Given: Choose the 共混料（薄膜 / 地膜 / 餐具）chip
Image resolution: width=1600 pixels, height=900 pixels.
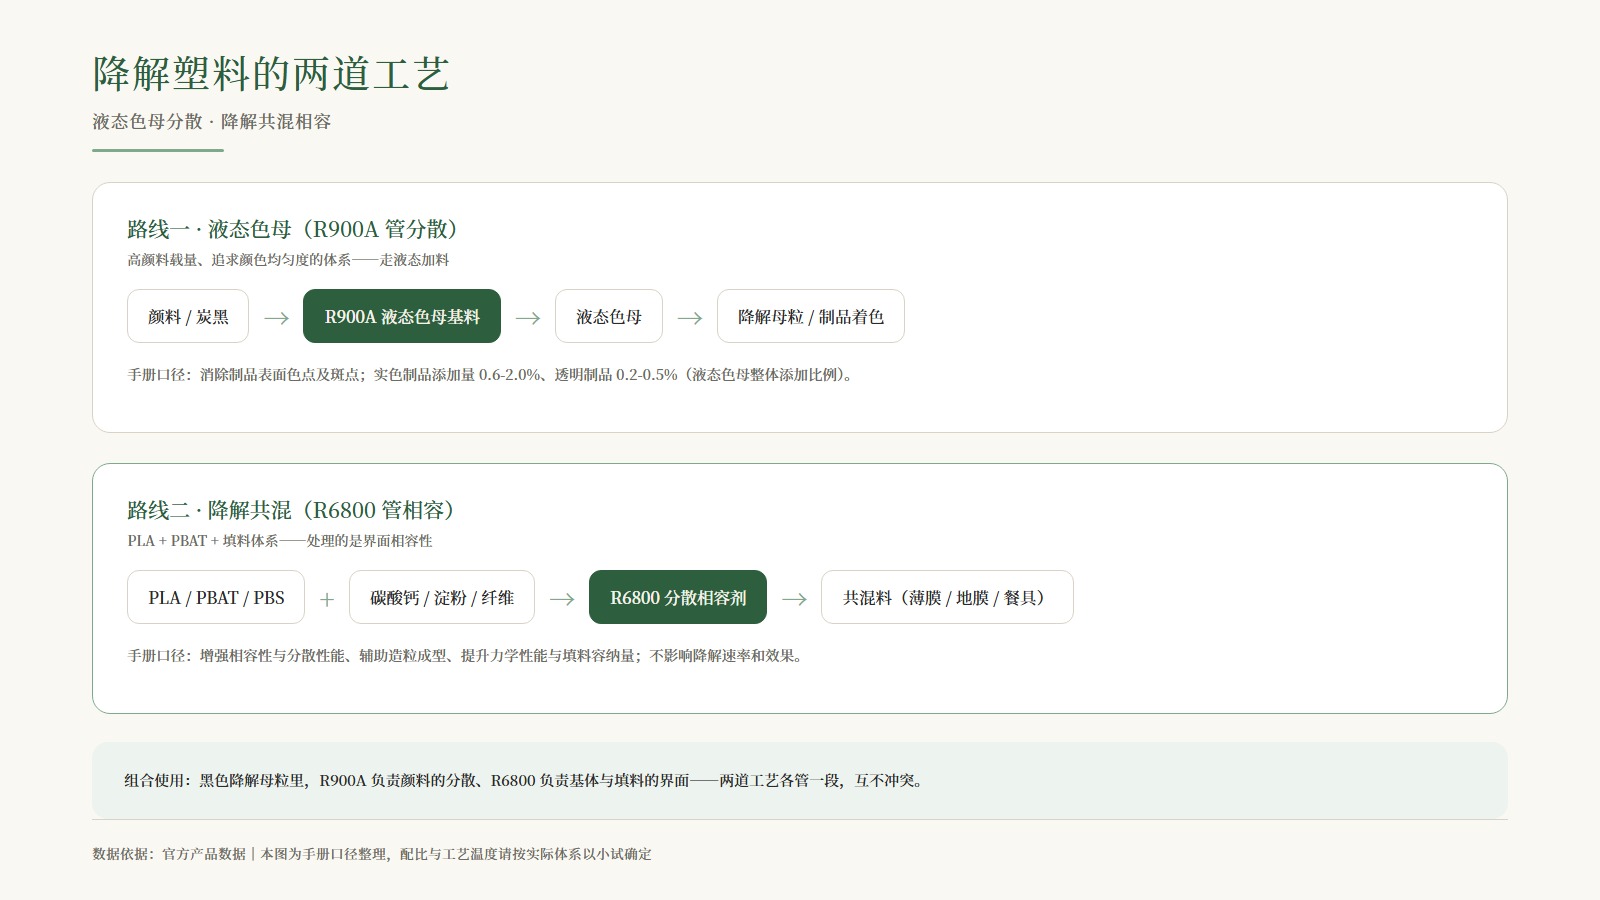Looking at the screenshot, I should pos(947,597).
